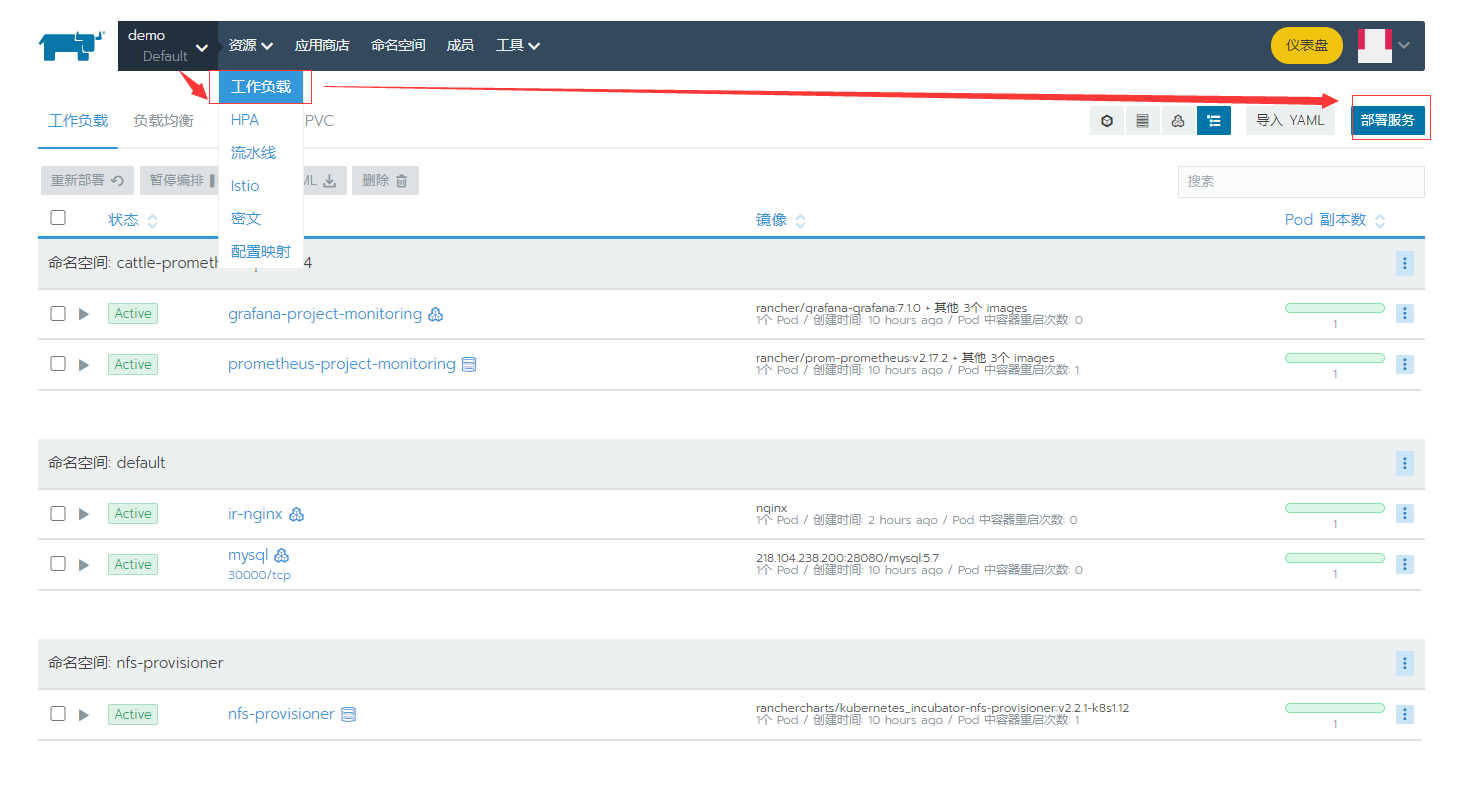
Task: Sort by the Pod 副本数 column
Action: [1335, 220]
